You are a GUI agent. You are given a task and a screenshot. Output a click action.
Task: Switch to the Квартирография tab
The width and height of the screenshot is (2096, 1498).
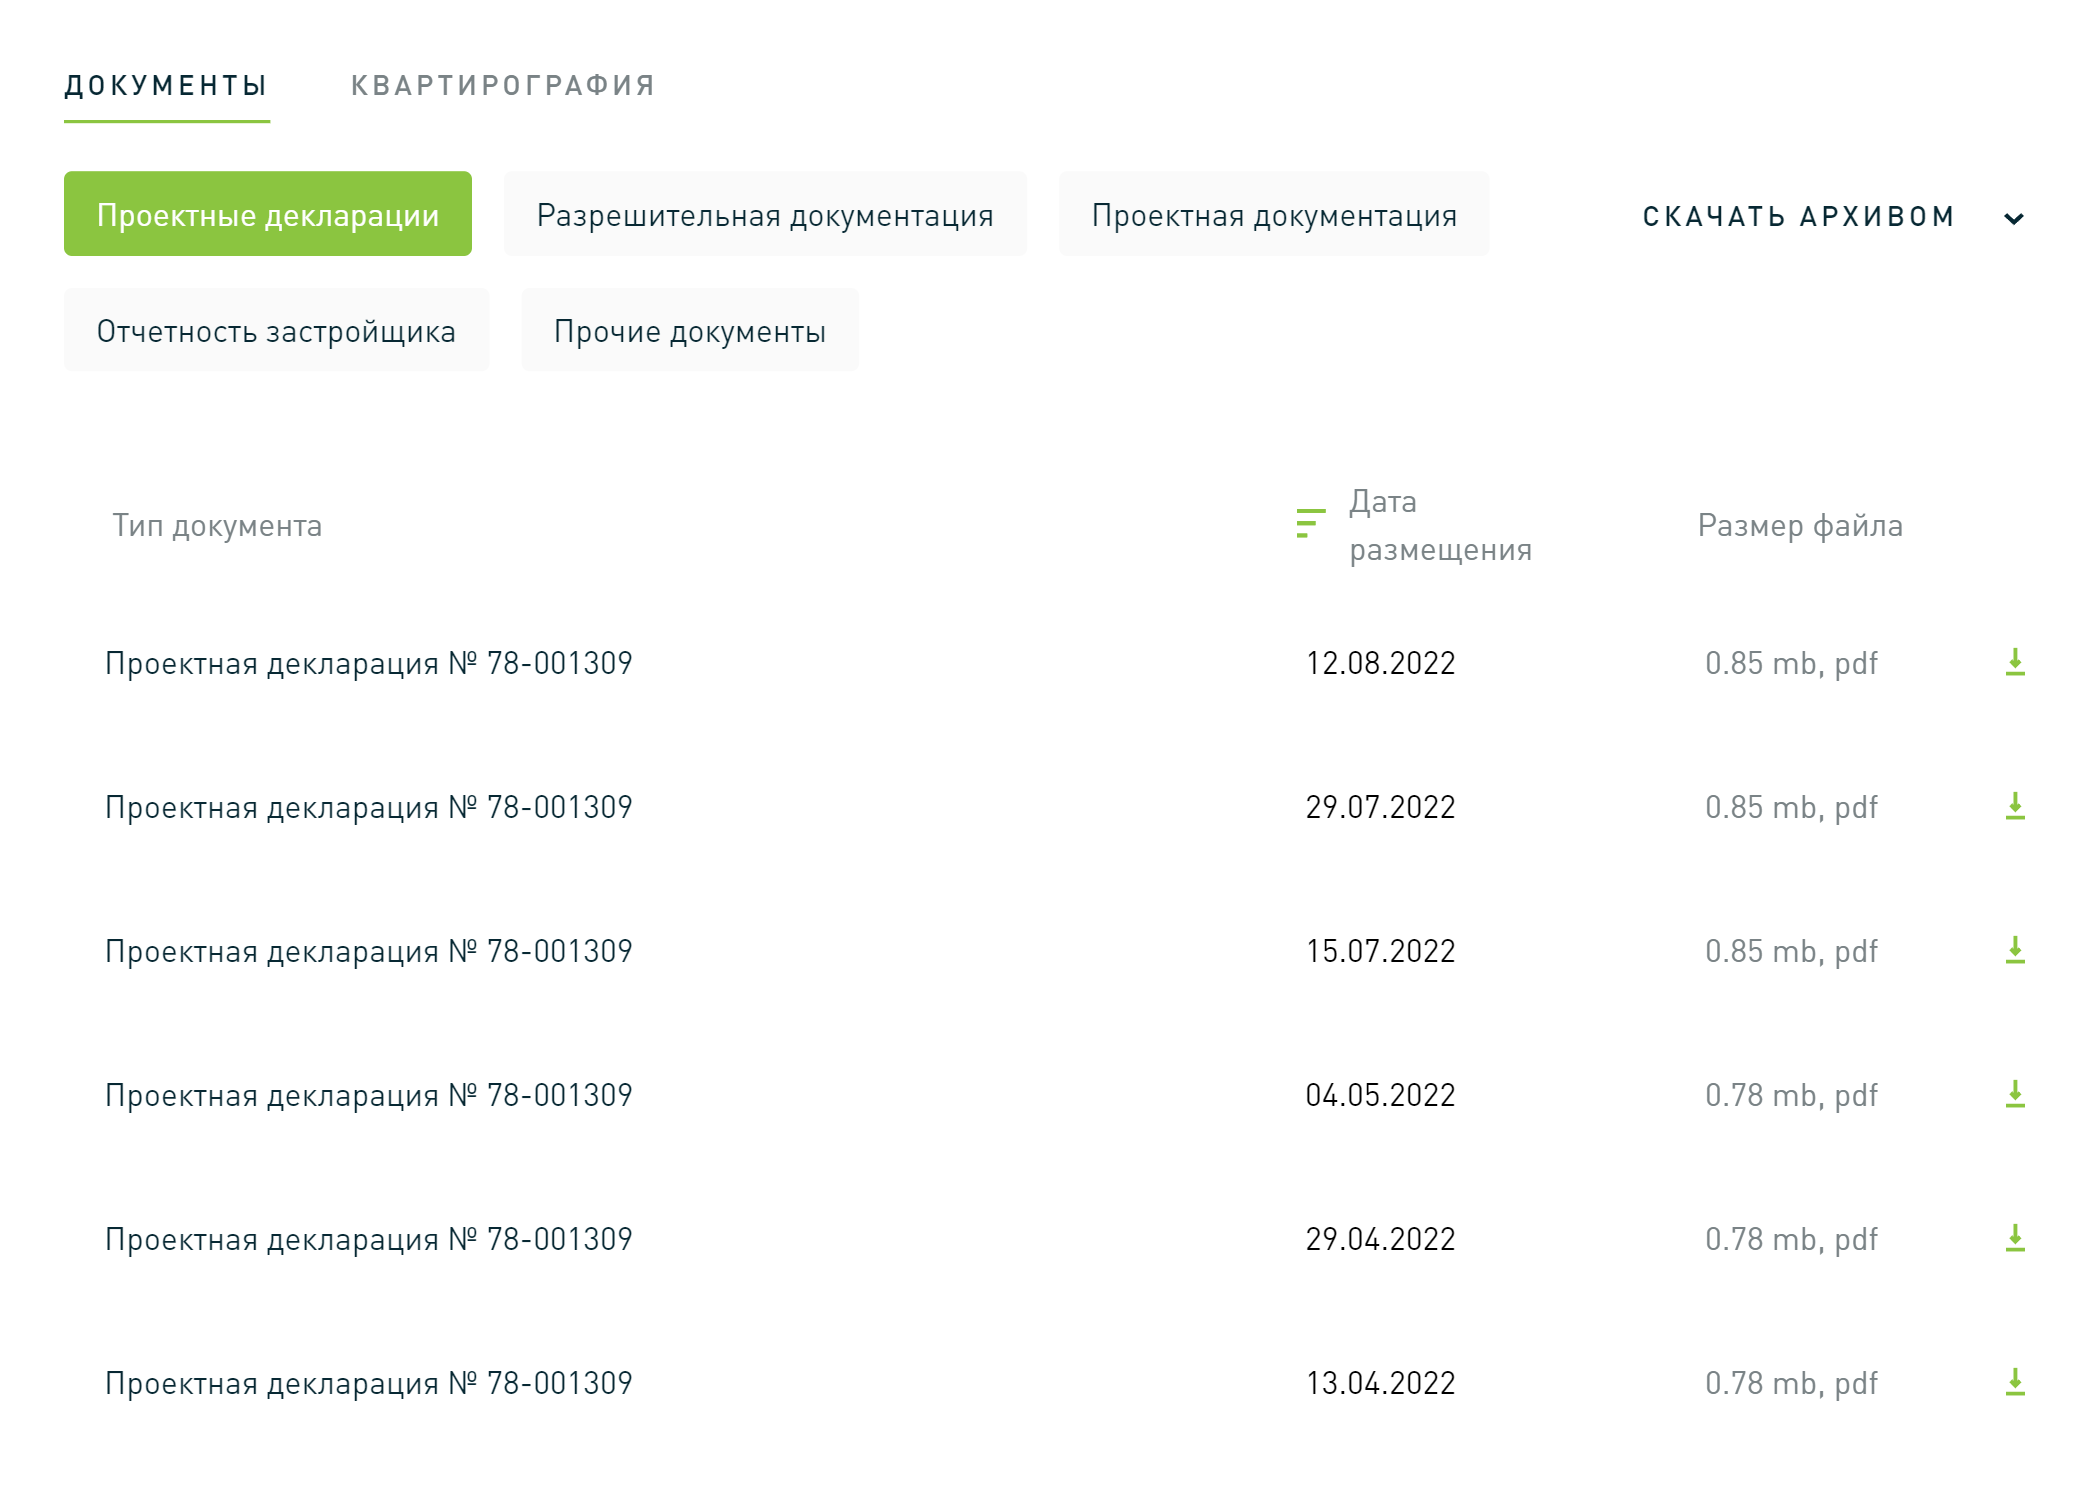pyautogui.click(x=503, y=86)
